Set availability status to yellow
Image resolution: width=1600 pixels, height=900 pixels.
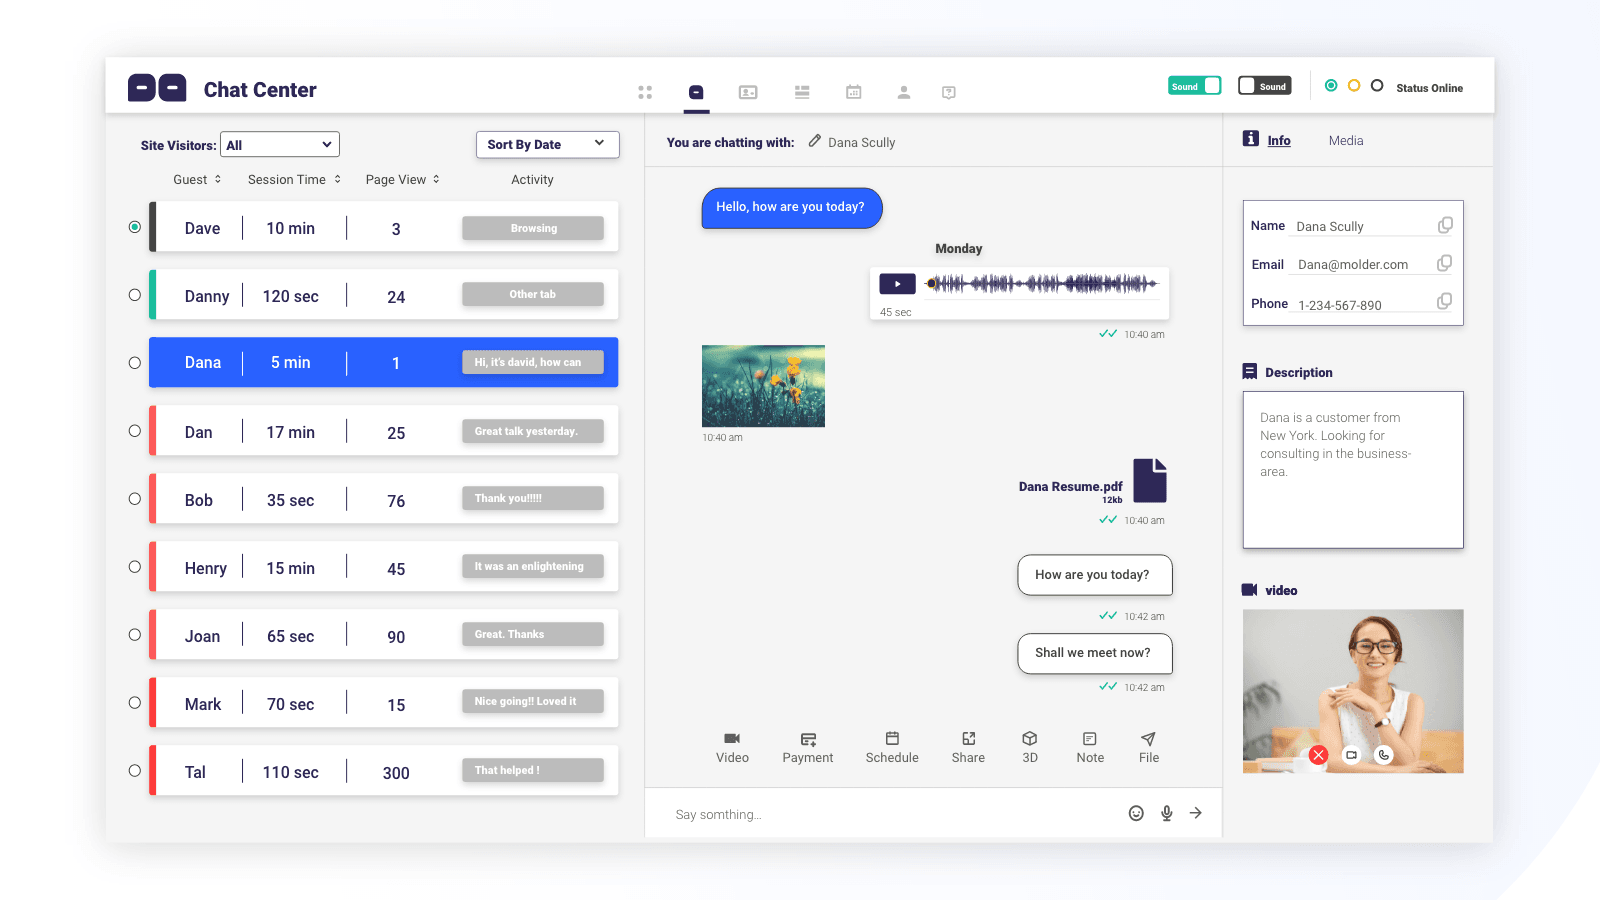pos(1355,87)
